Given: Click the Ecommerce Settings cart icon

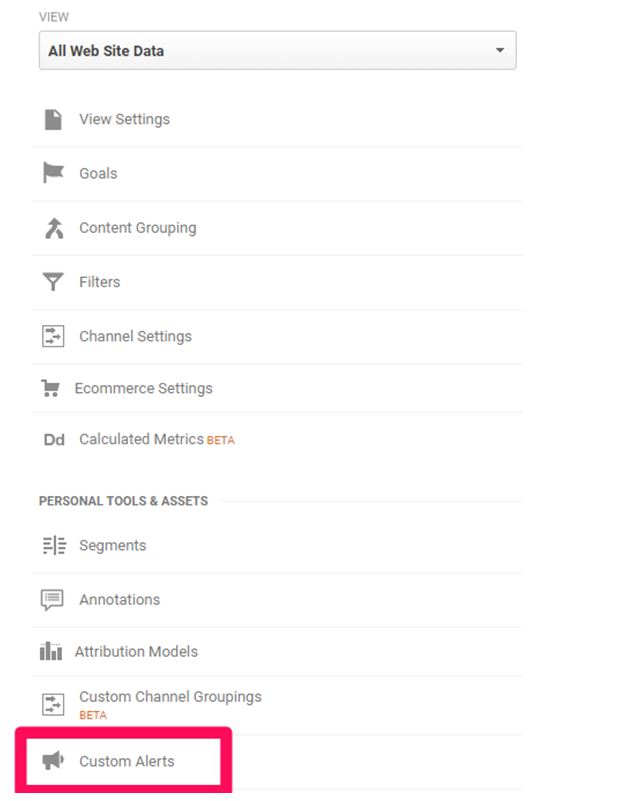Looking at the screenshot, I should pyautogui.click(x=51, y=388).
